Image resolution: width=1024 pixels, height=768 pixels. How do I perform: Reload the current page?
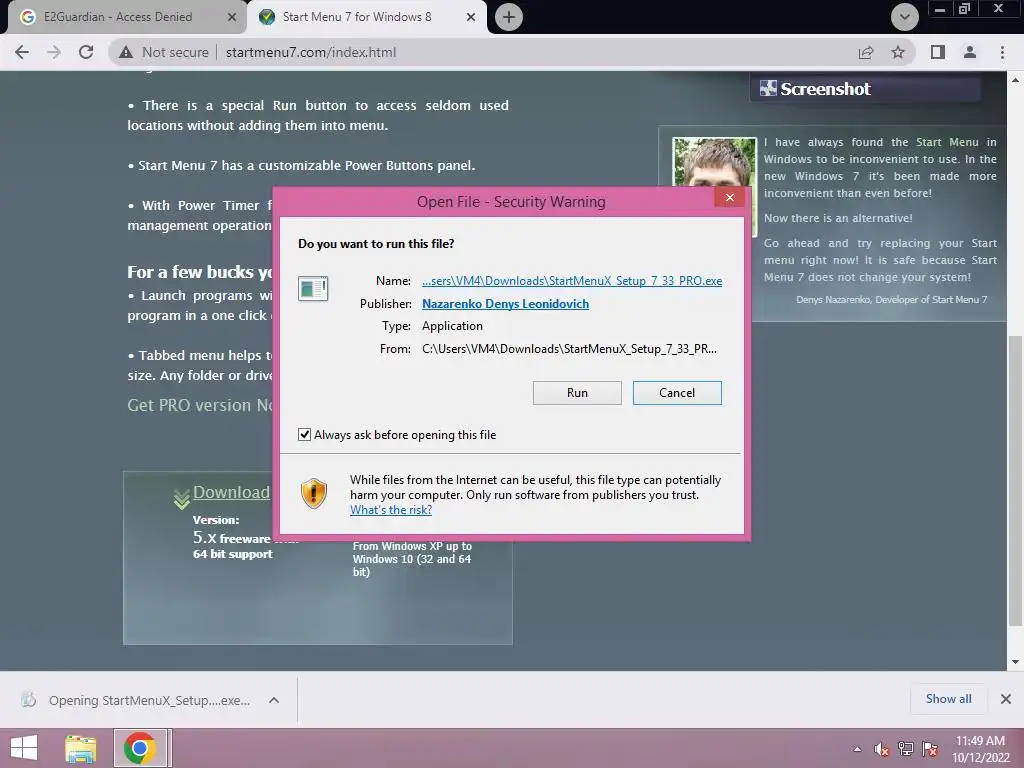click(x=86, y=52)
